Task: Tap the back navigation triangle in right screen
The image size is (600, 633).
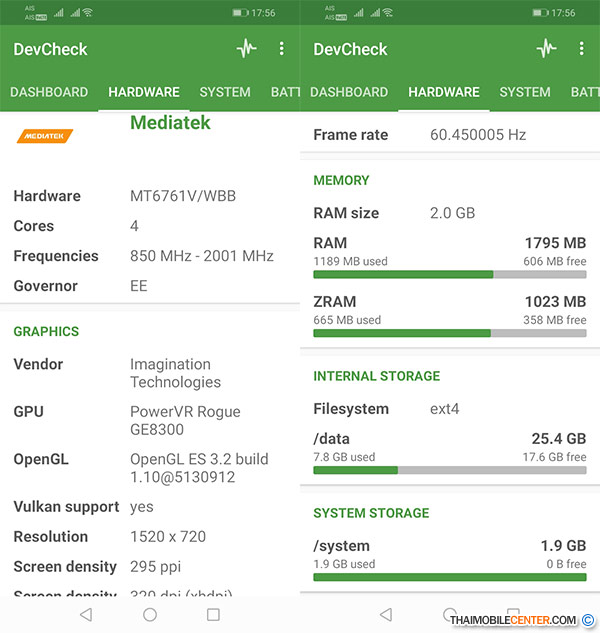Action: [386, 614]
